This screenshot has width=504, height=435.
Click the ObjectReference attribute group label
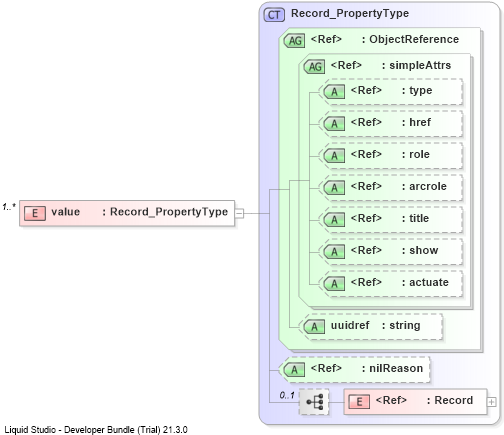click(410, 39)
